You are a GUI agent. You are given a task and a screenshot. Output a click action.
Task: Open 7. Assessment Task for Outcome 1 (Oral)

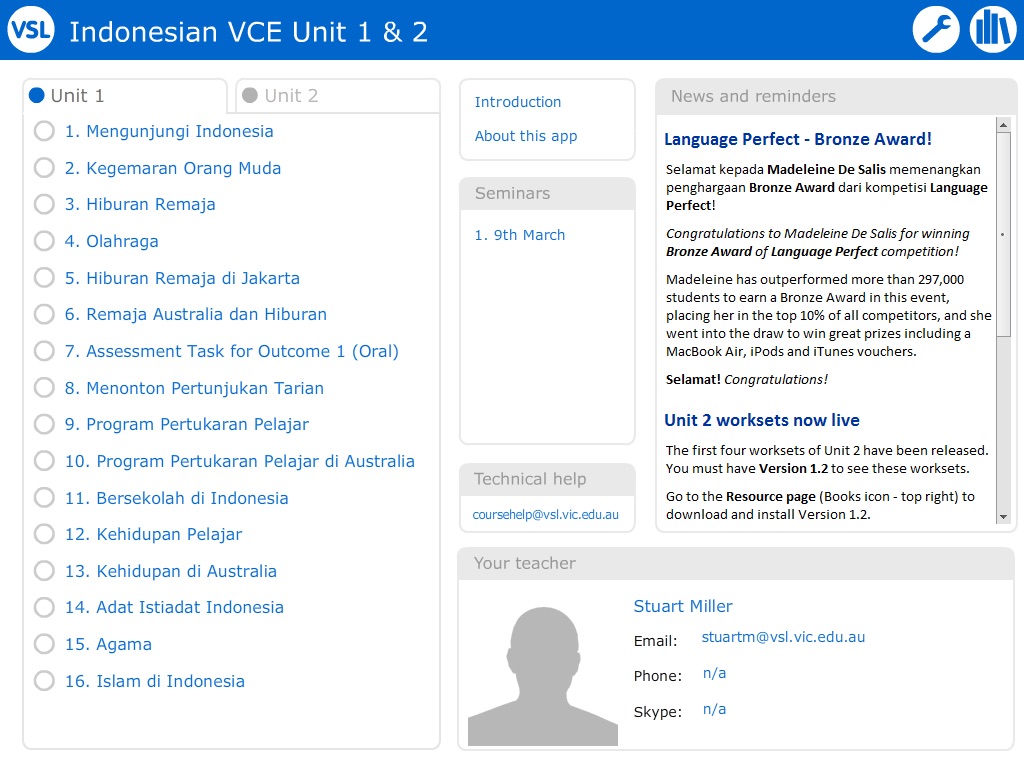[232, 351]
